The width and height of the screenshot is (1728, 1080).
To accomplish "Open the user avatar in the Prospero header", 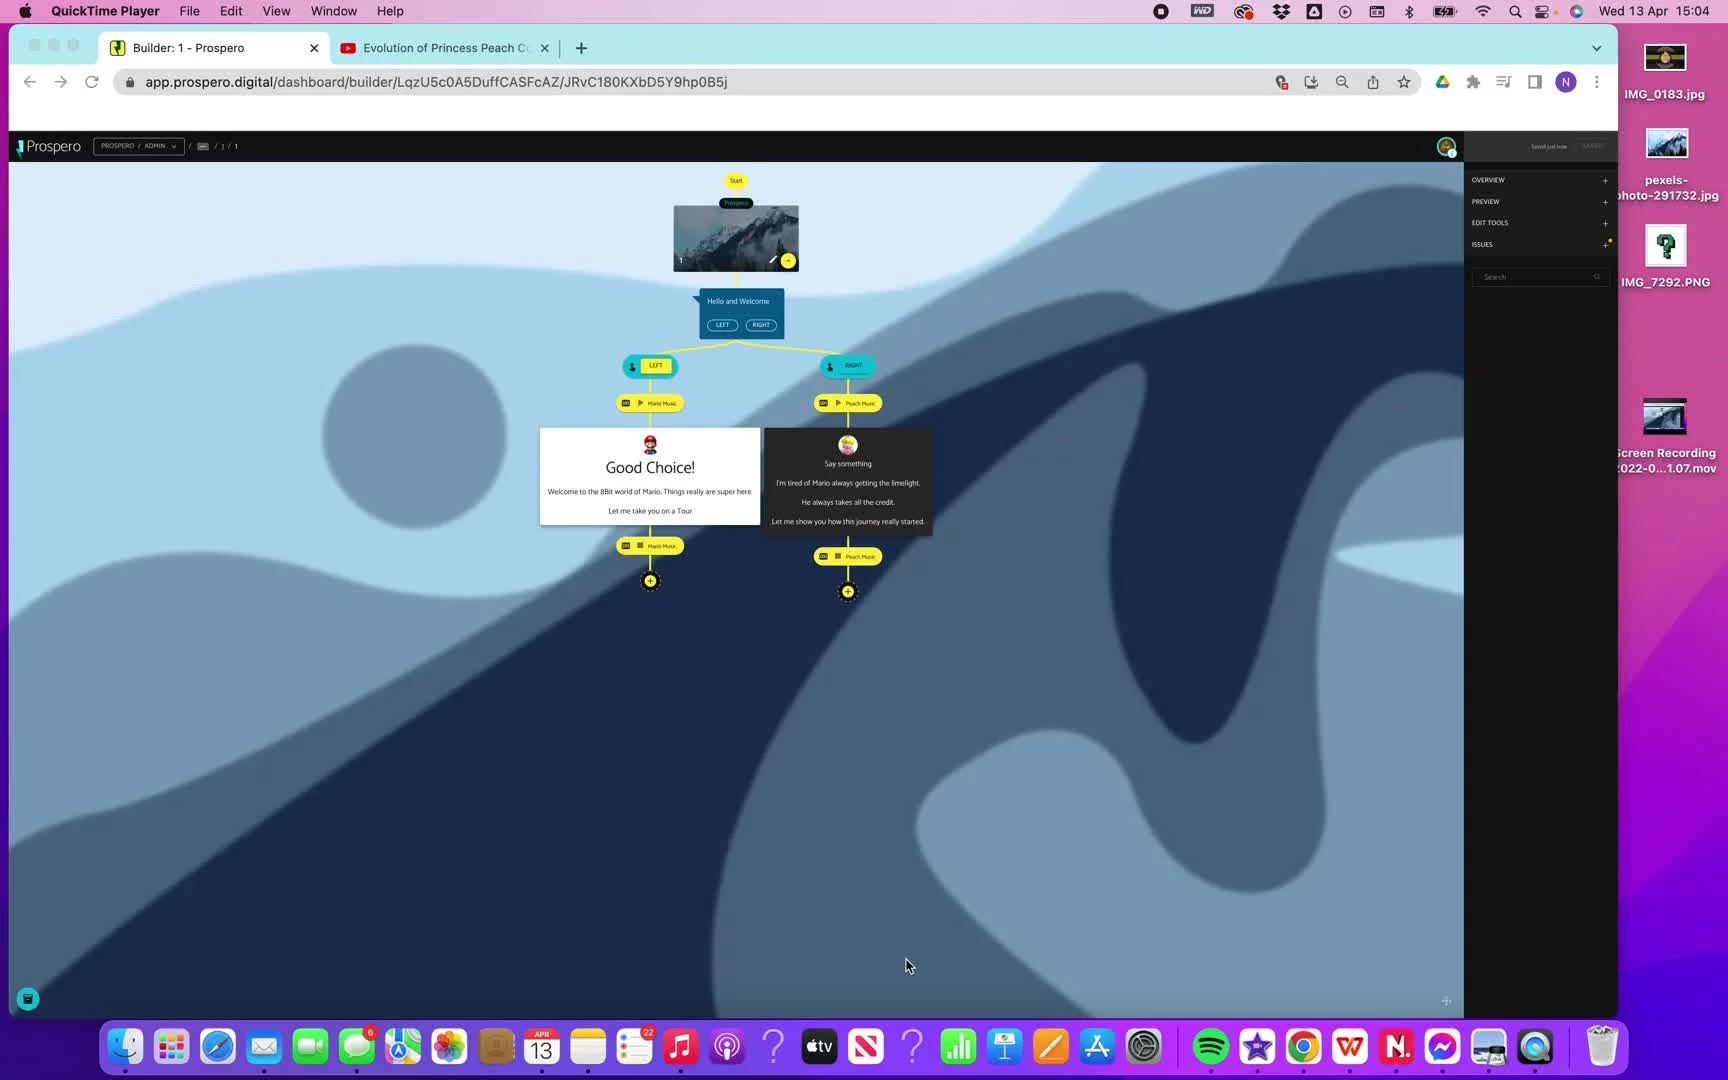I will coord(1446,147).
